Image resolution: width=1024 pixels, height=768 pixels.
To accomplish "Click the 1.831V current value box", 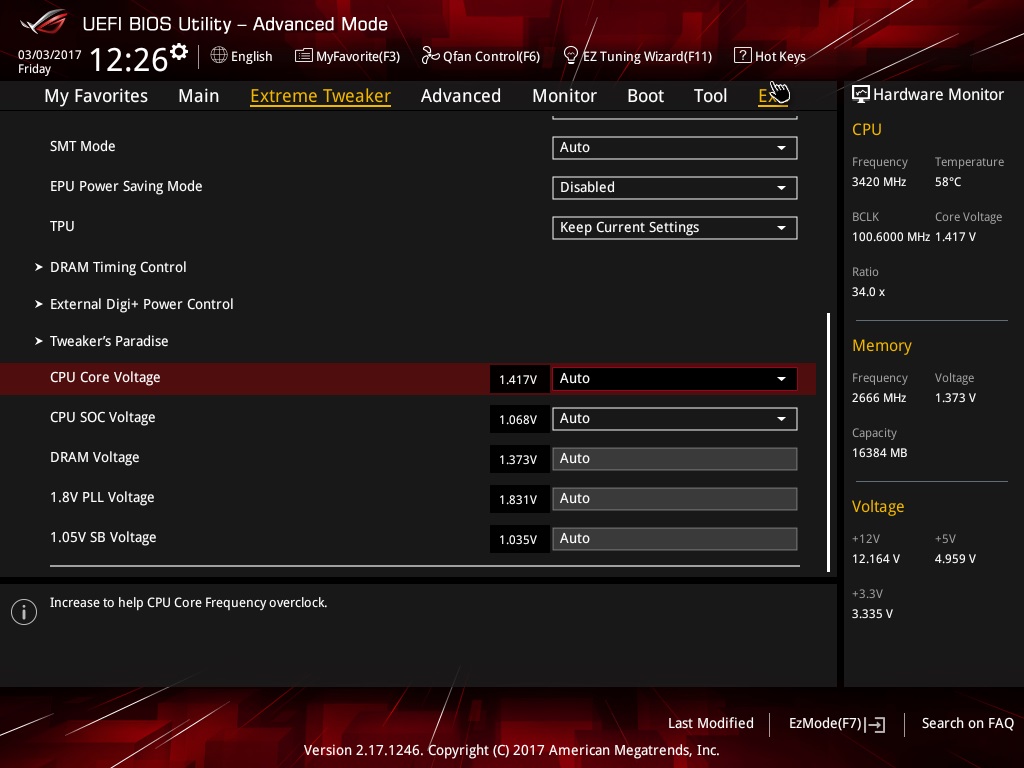I will (x=519, y=500).
